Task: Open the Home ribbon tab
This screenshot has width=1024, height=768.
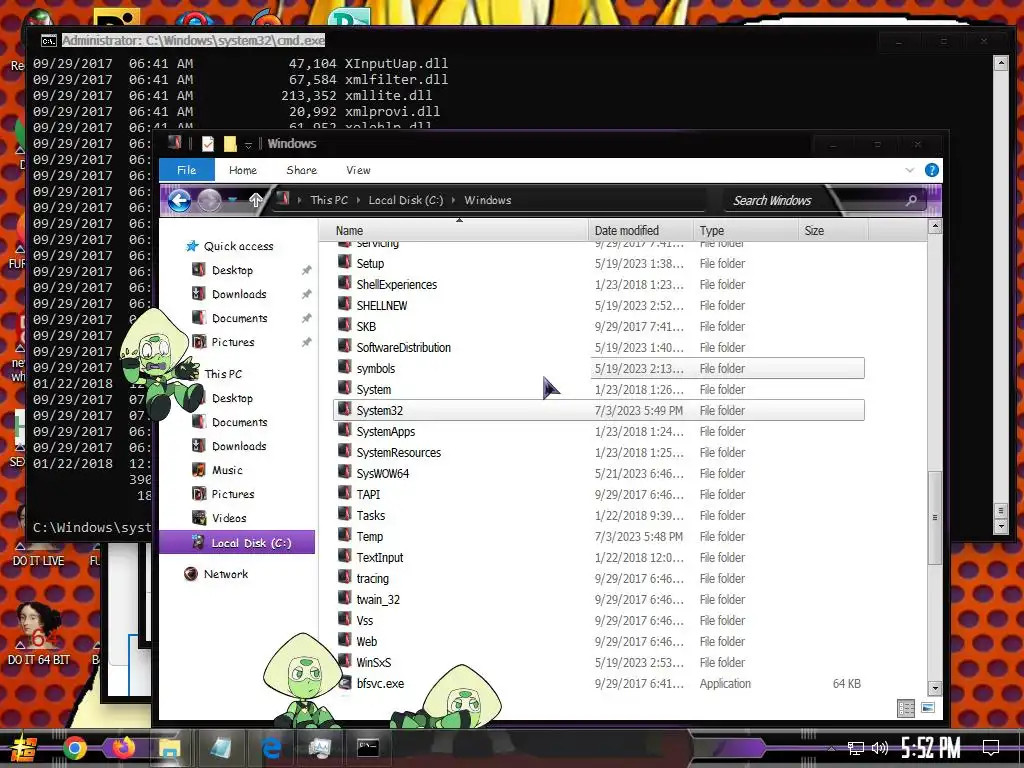Action: 243,170
